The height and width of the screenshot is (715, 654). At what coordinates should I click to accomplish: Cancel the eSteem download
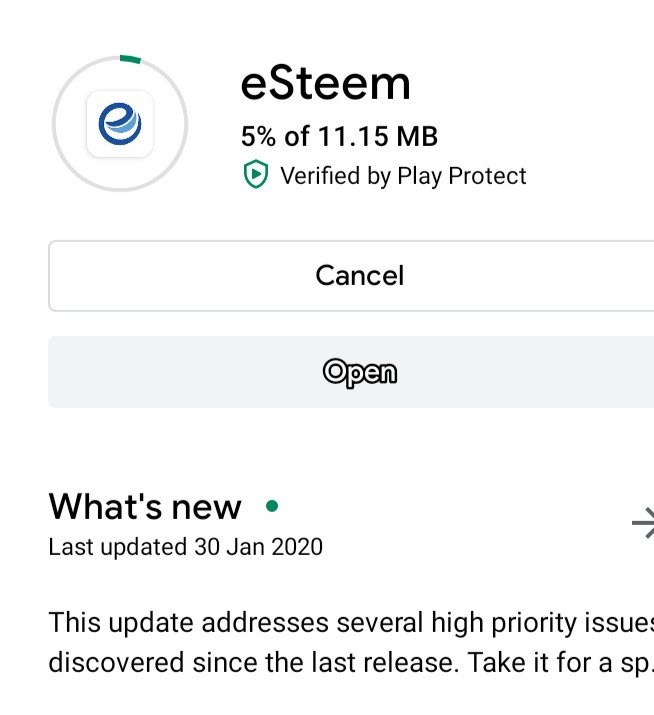351,276
